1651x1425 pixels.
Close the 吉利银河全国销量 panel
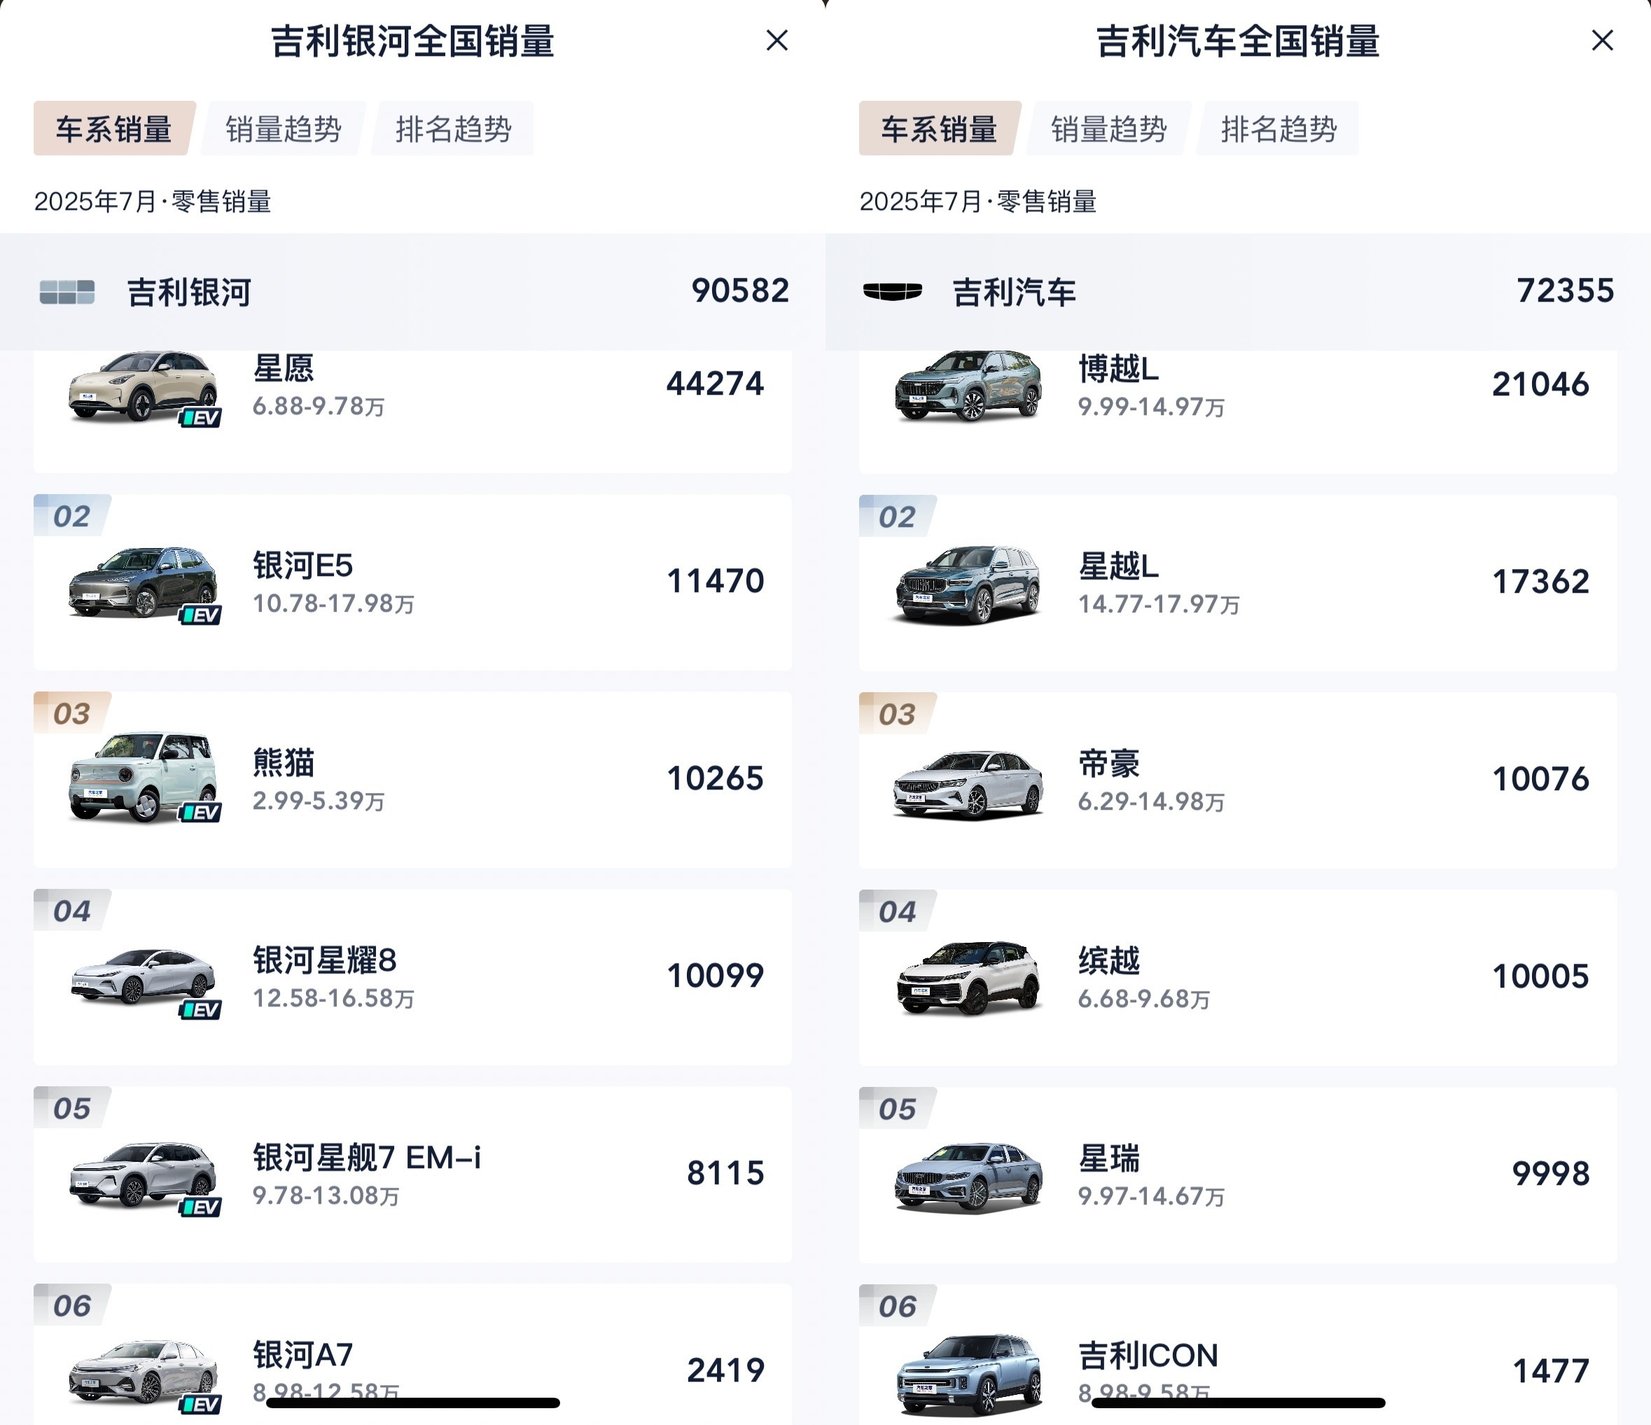click(x=777, y=41)
